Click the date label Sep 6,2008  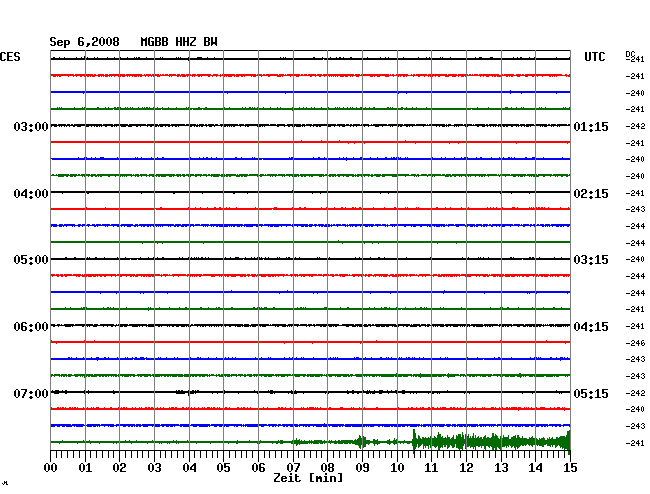[x=84, y=42]
